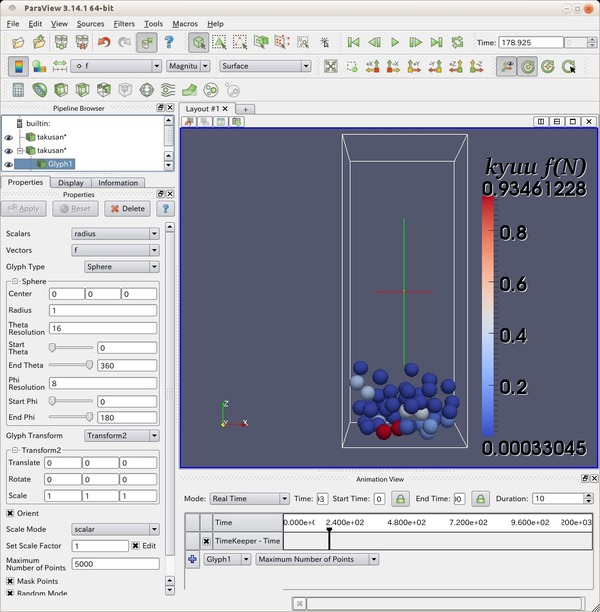Screen dimensions: 600x612
Task: Toggle the Set Scale Factor Edit checkbox
Action: point(135,546)
